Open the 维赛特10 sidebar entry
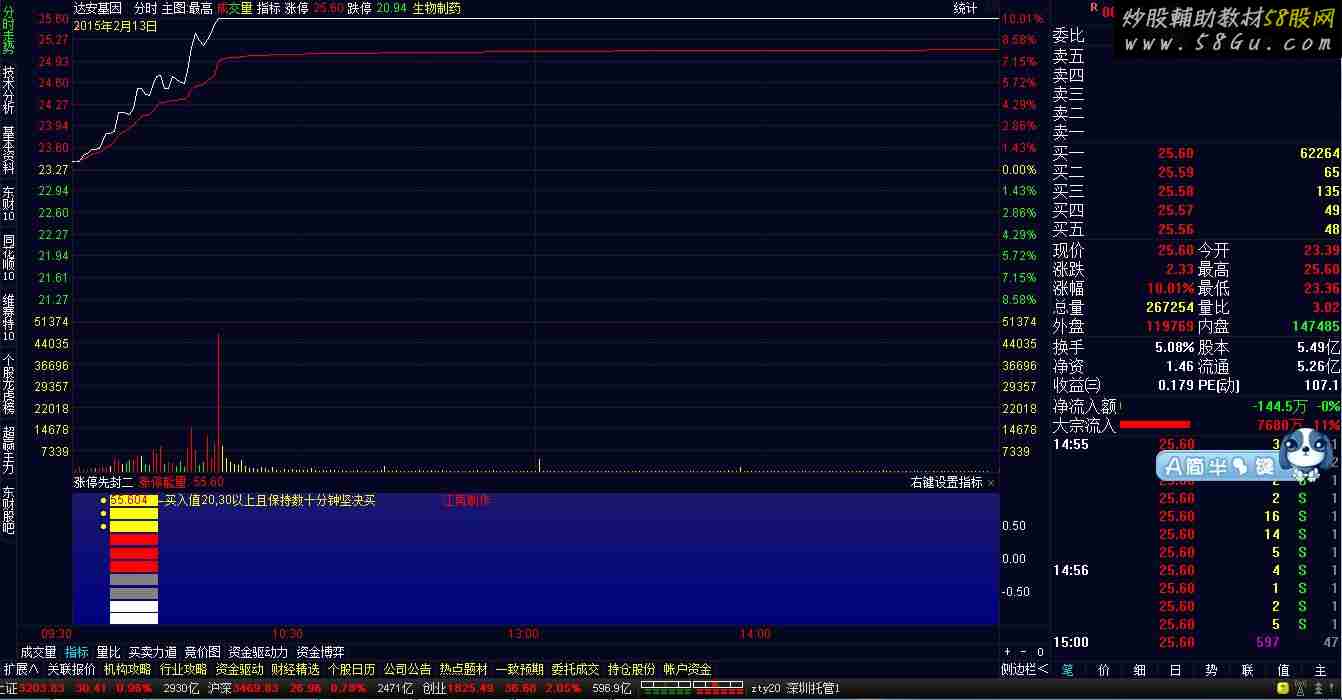The height and width of the screenshot is (700, 1342). point(8,318)
